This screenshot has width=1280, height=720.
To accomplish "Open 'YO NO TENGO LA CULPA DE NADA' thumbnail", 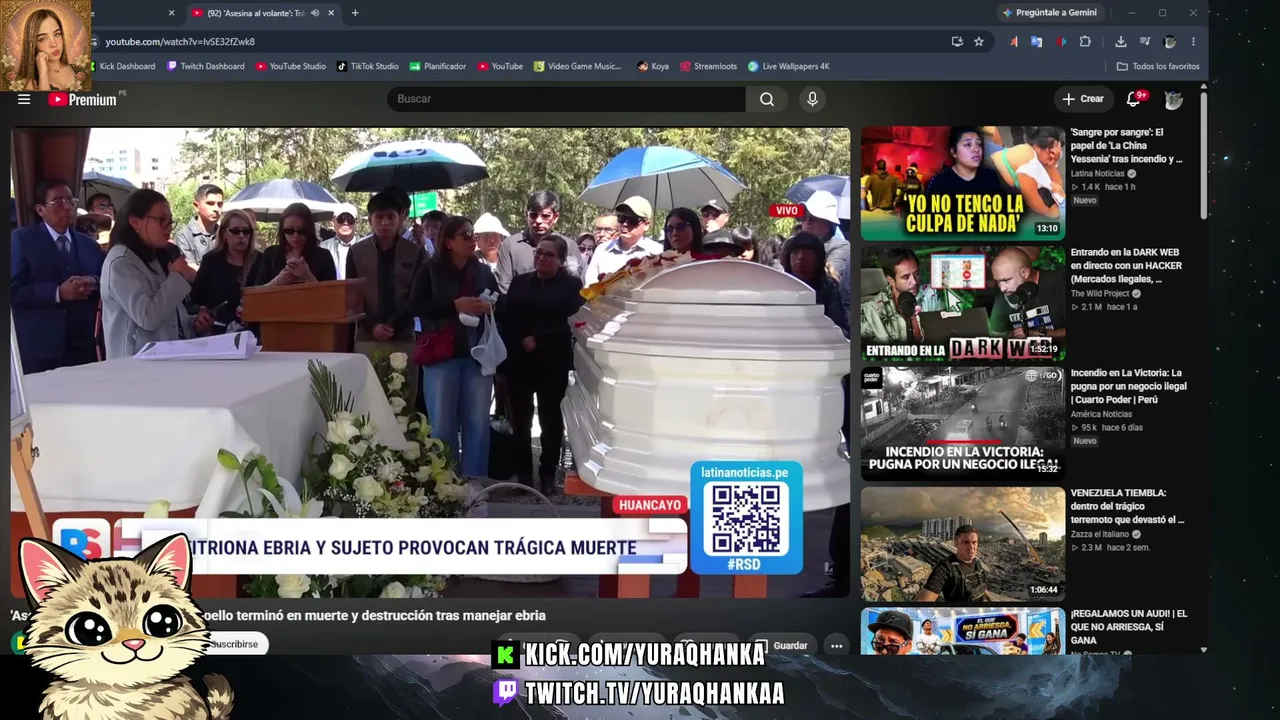I will point(963,183).
